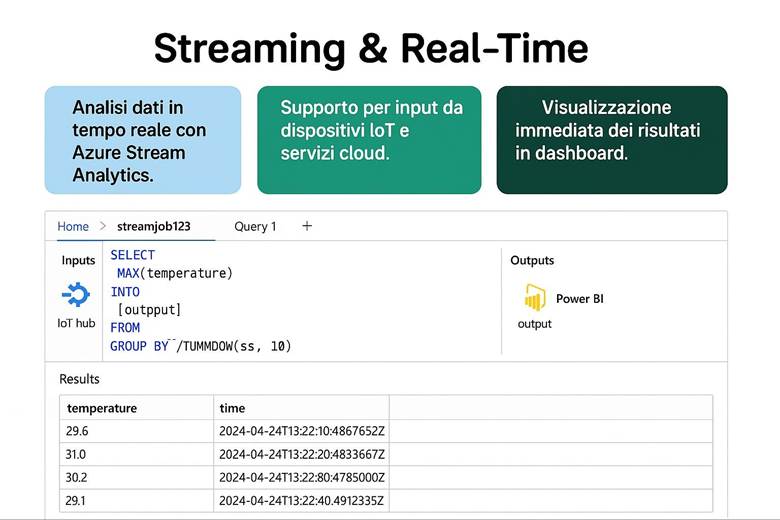Add a new query tab with plus
Screen dimensions: 780x520
(x=307, y=226)
